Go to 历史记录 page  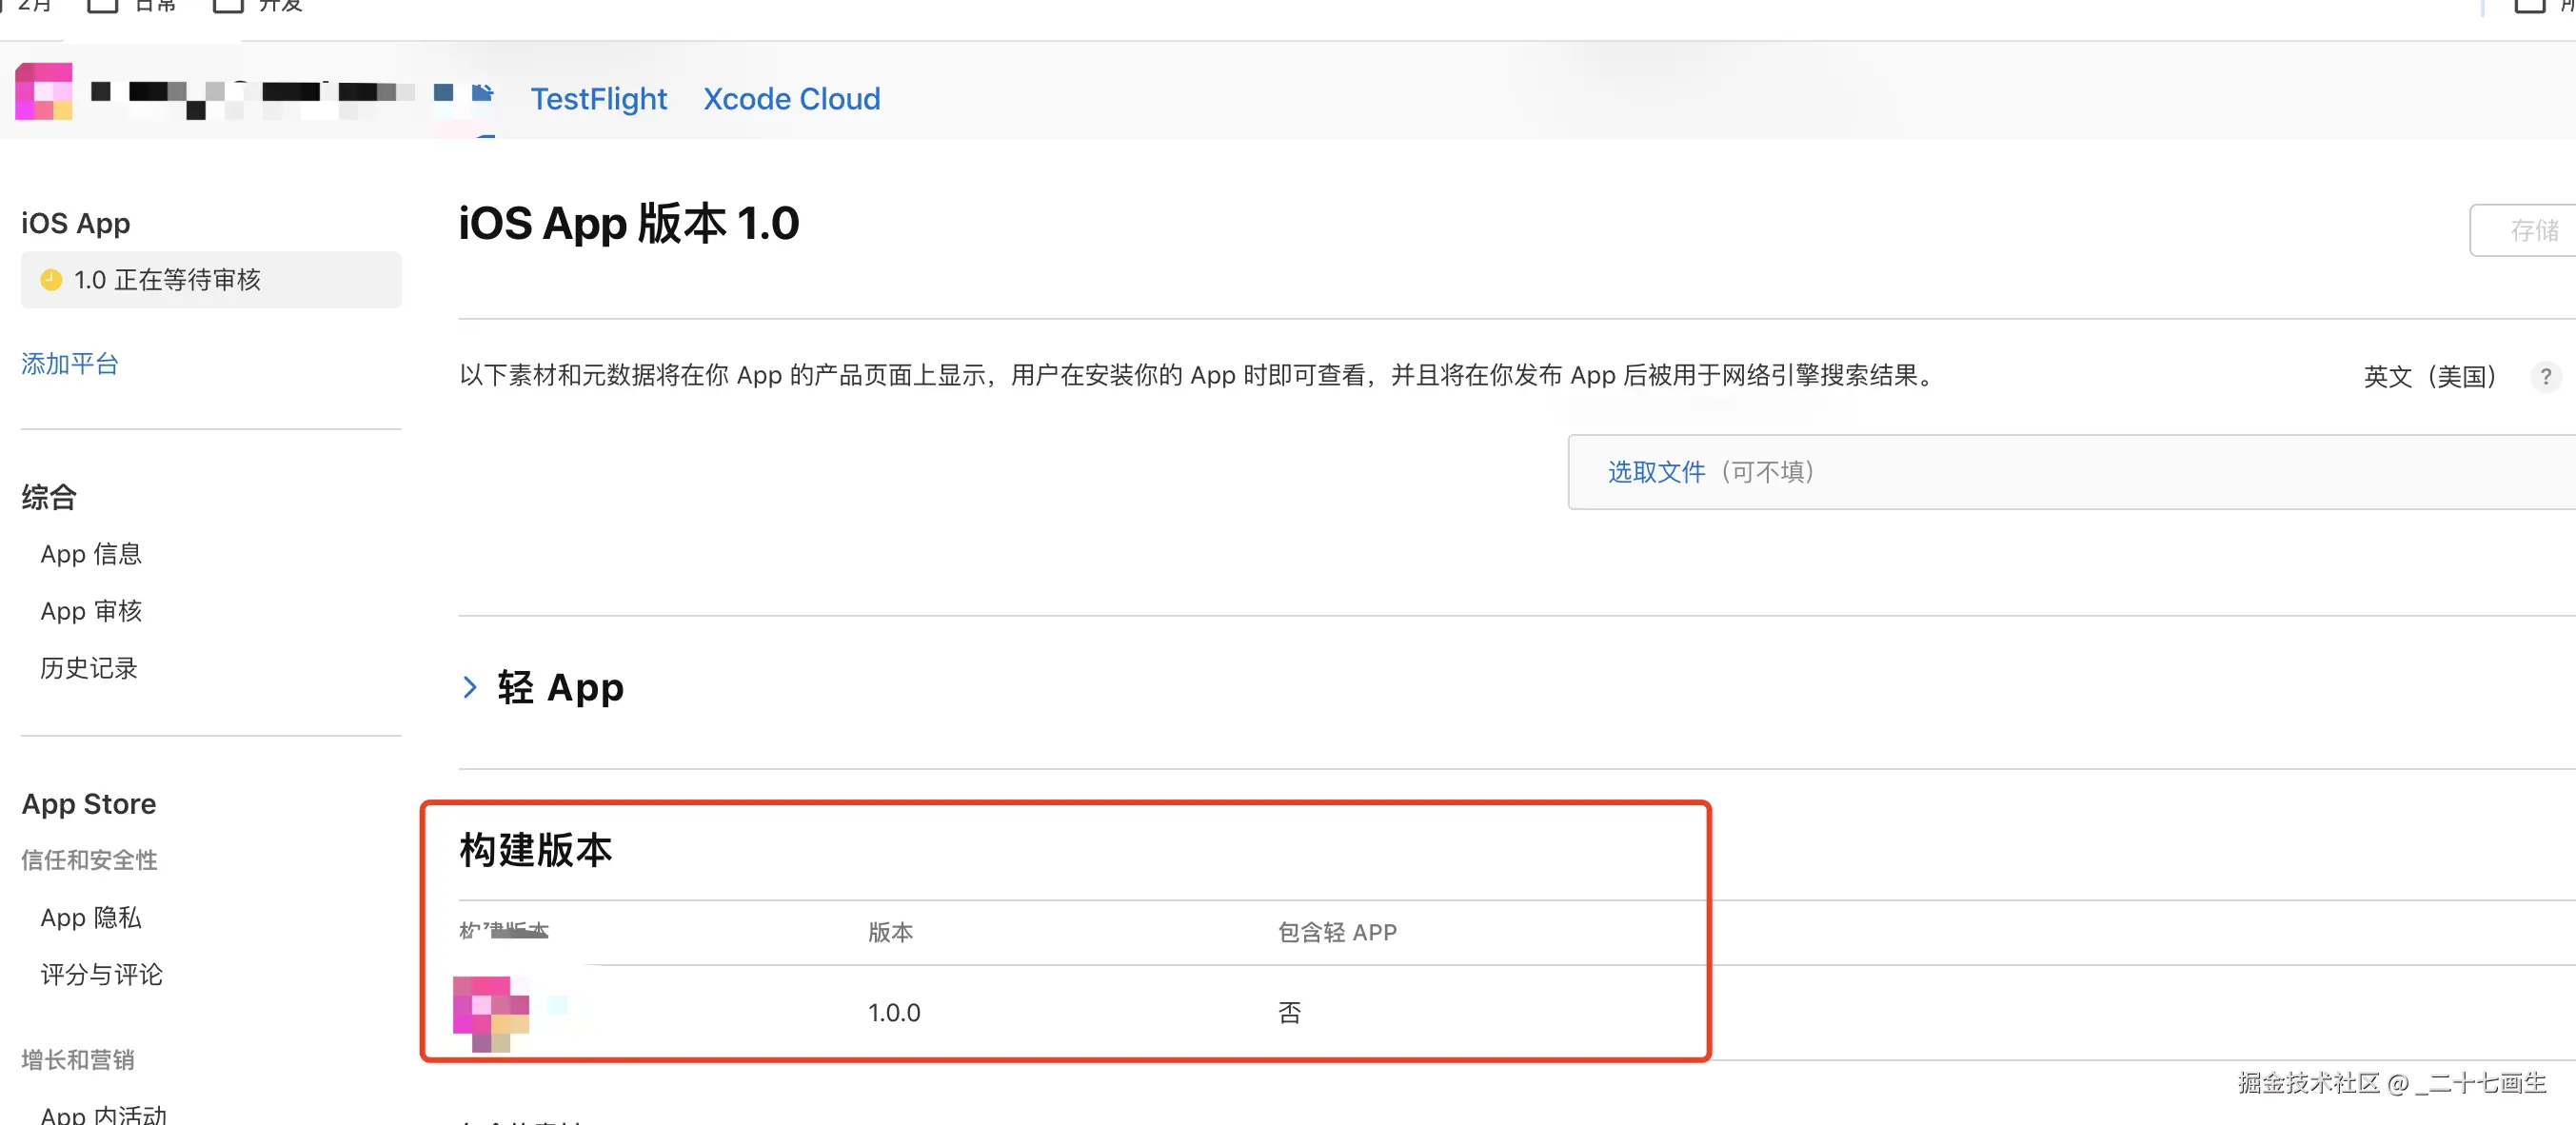(x=88, y=668)
